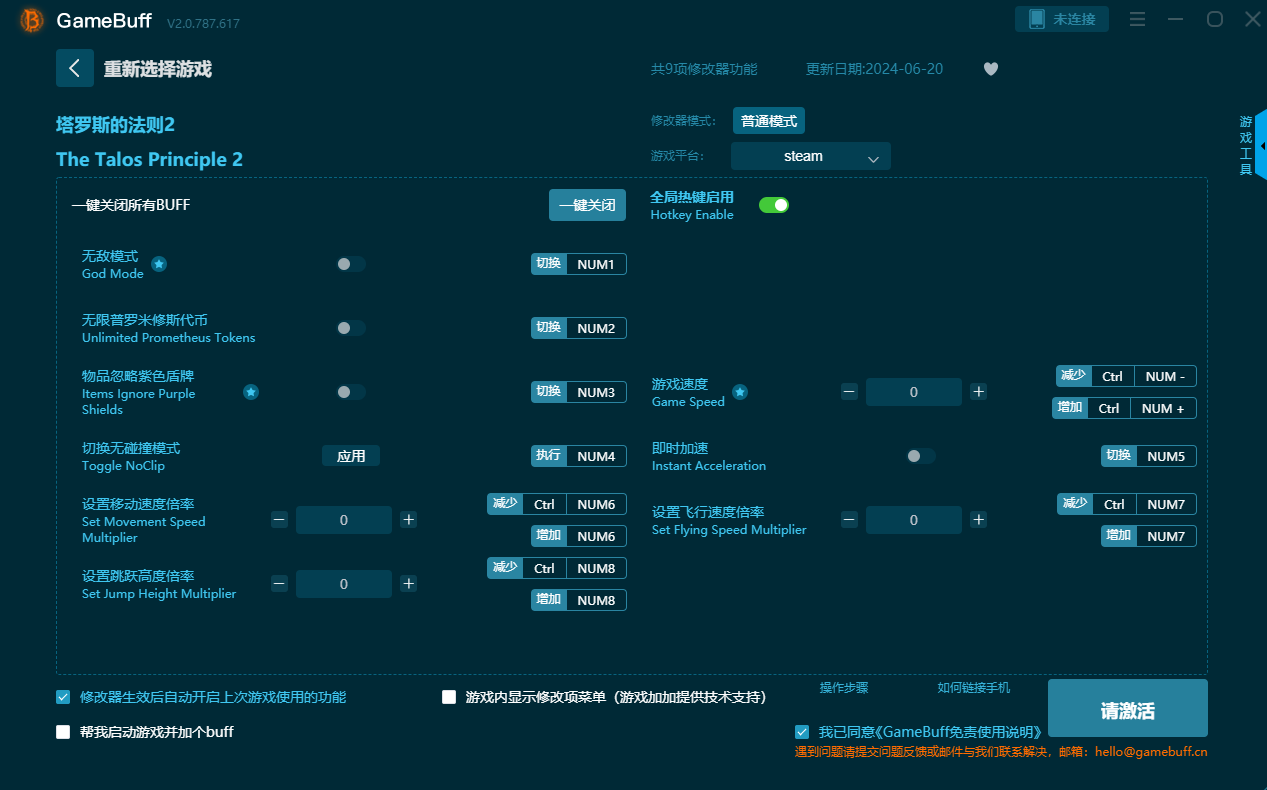1267x790 pixels.
Task: Click star icon beside Items Ignore Purple Shields
Action: [x=251, y=392]
